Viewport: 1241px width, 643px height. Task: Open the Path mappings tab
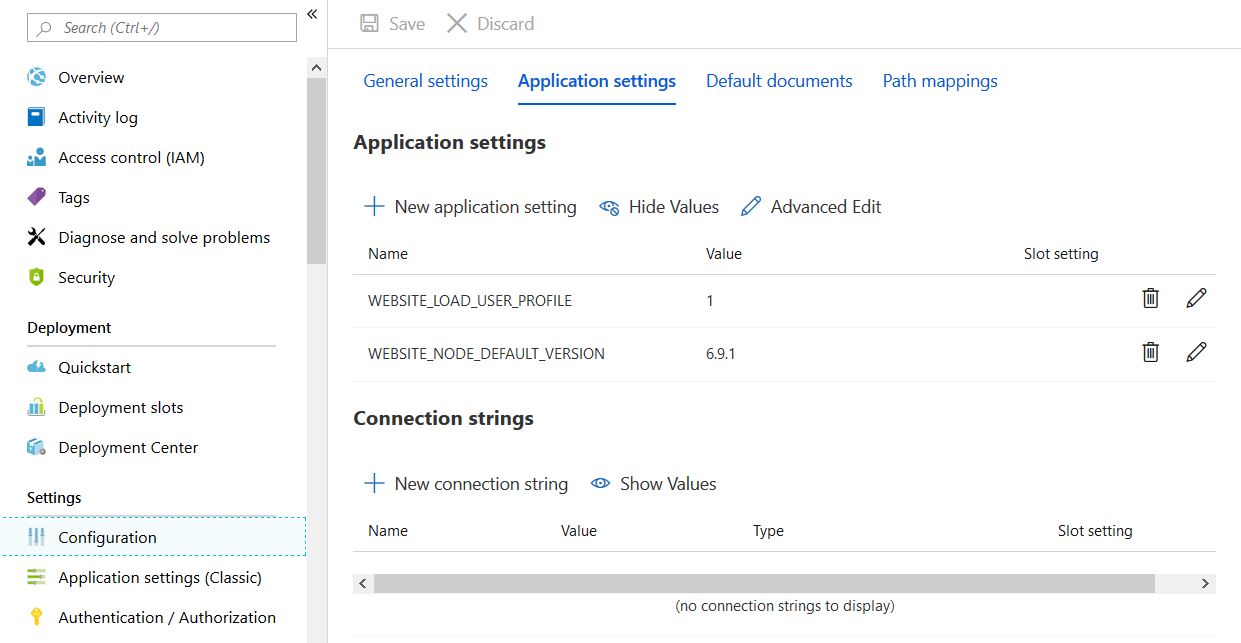coord(939,80)
